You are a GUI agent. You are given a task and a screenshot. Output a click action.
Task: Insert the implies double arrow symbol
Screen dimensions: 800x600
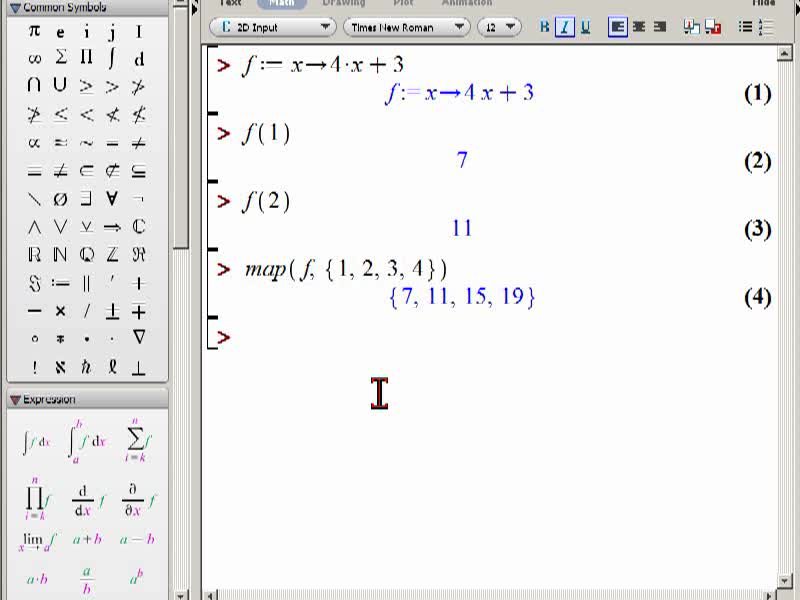[112, 227]
